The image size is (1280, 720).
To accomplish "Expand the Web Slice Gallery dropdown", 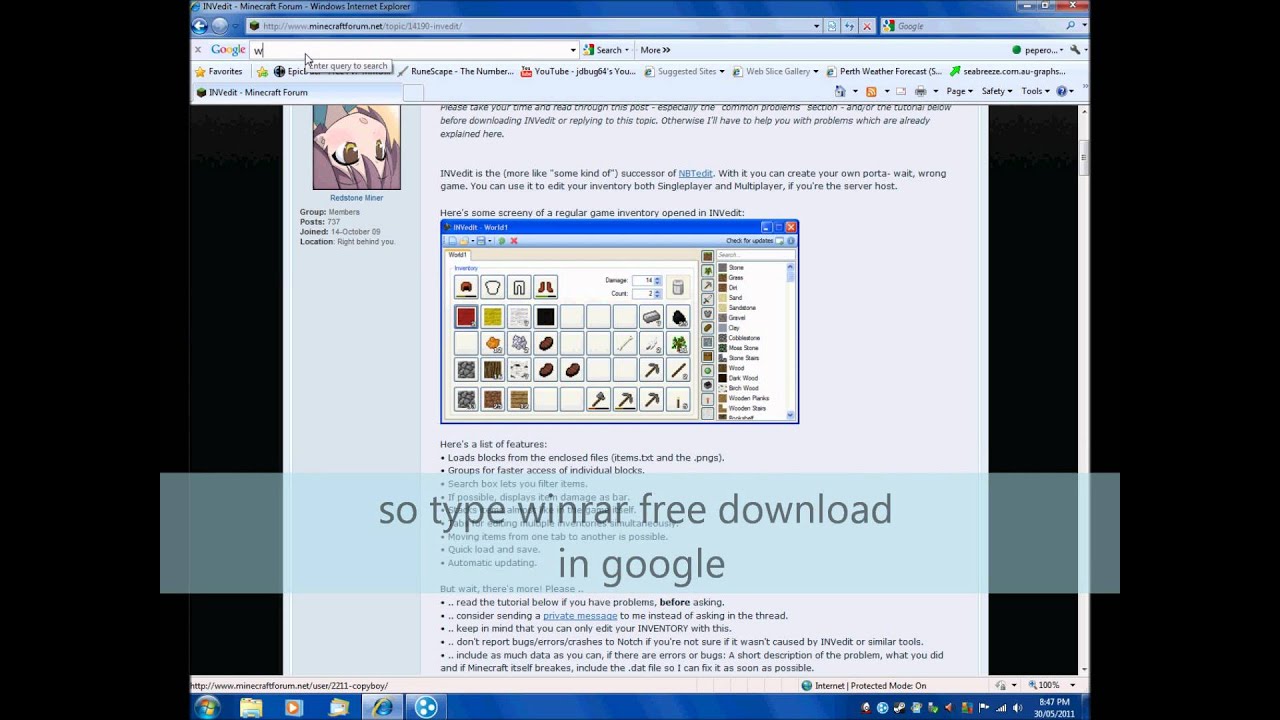I will pos(816,71).
